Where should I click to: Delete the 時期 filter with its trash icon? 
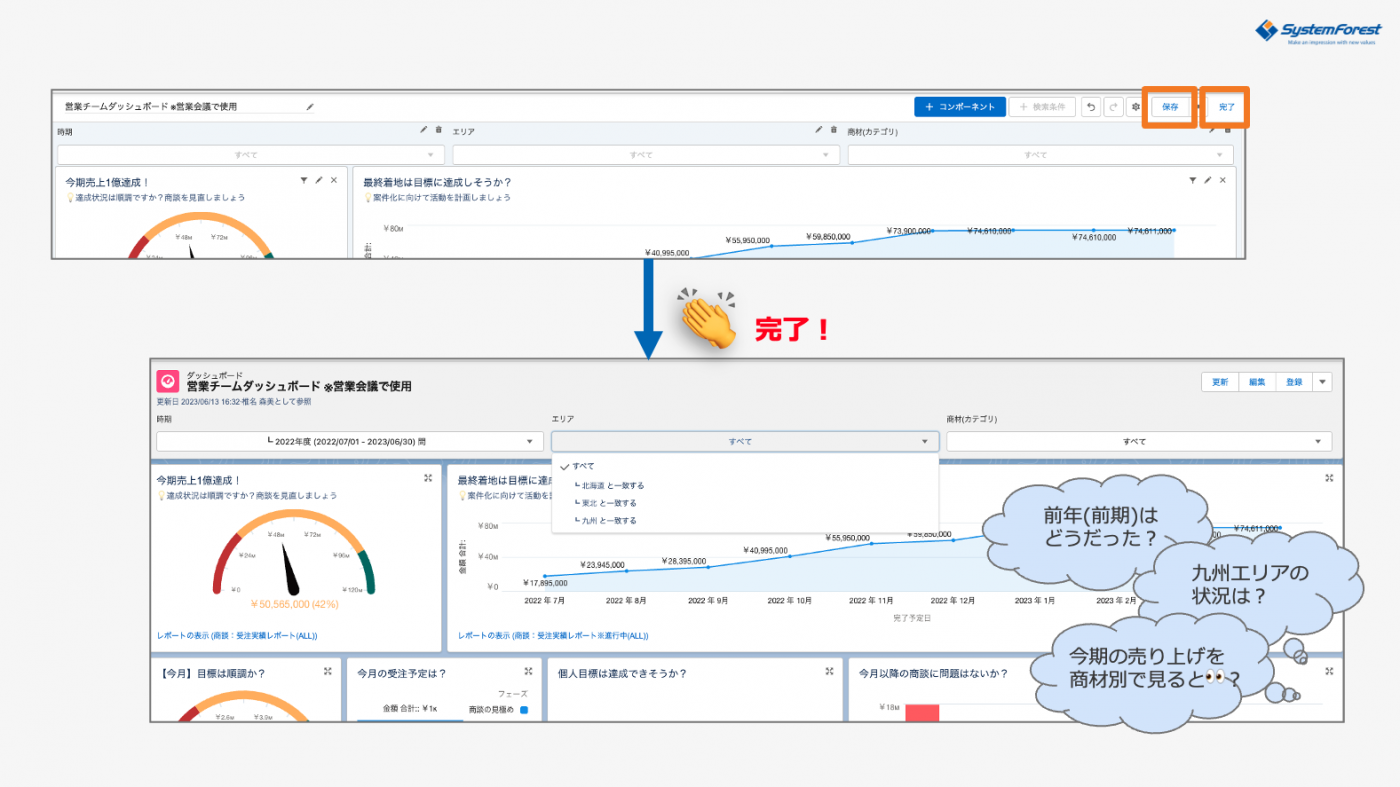438,130
